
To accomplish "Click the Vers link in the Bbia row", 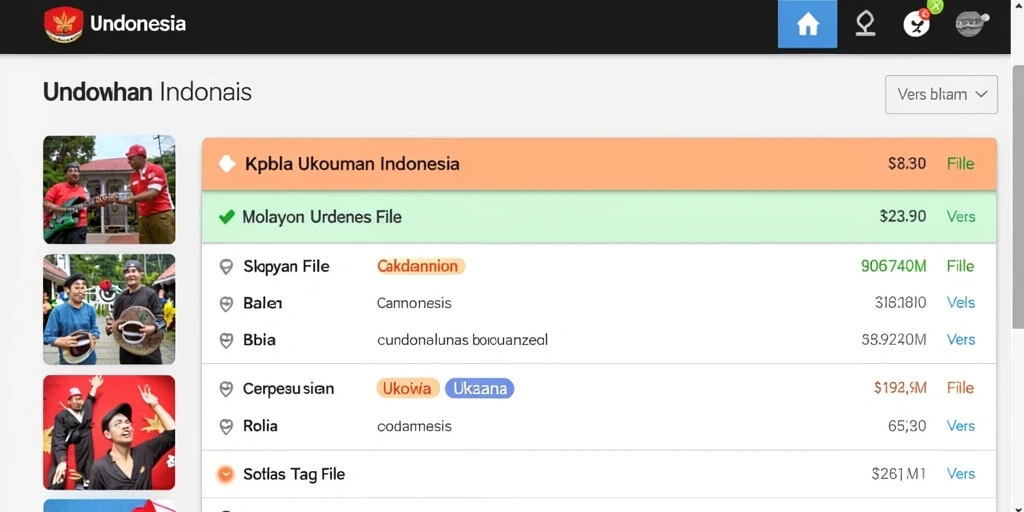I will [961, 340].
